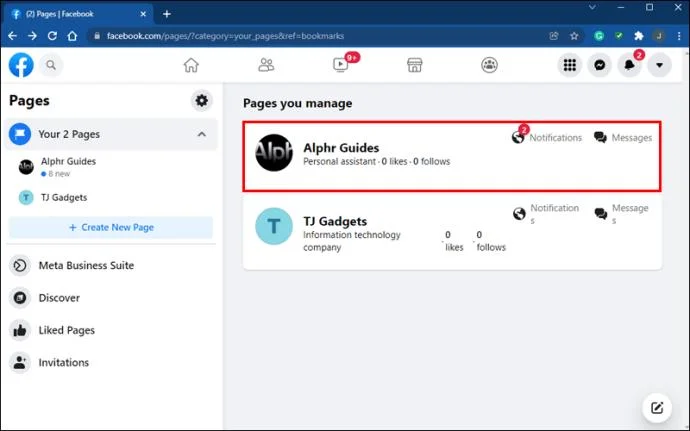Open the green checkmark extension icon
This screenshot has height=431, width=690.
click(x=619, y=36)
